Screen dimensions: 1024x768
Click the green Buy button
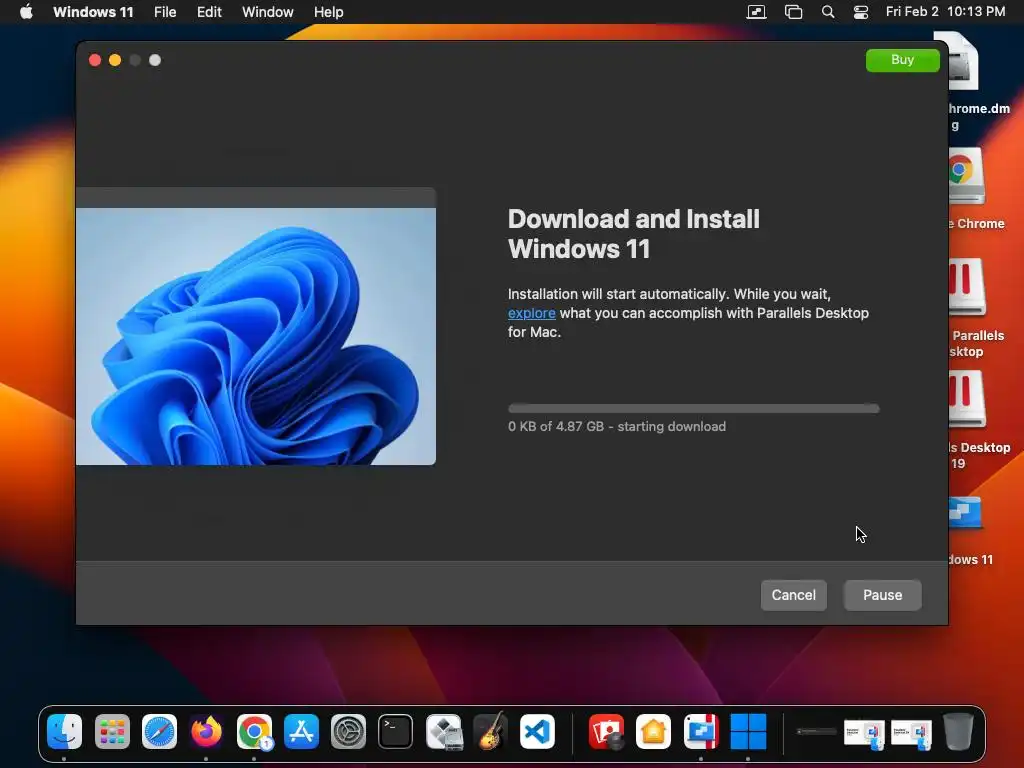(x=903, y=60)
